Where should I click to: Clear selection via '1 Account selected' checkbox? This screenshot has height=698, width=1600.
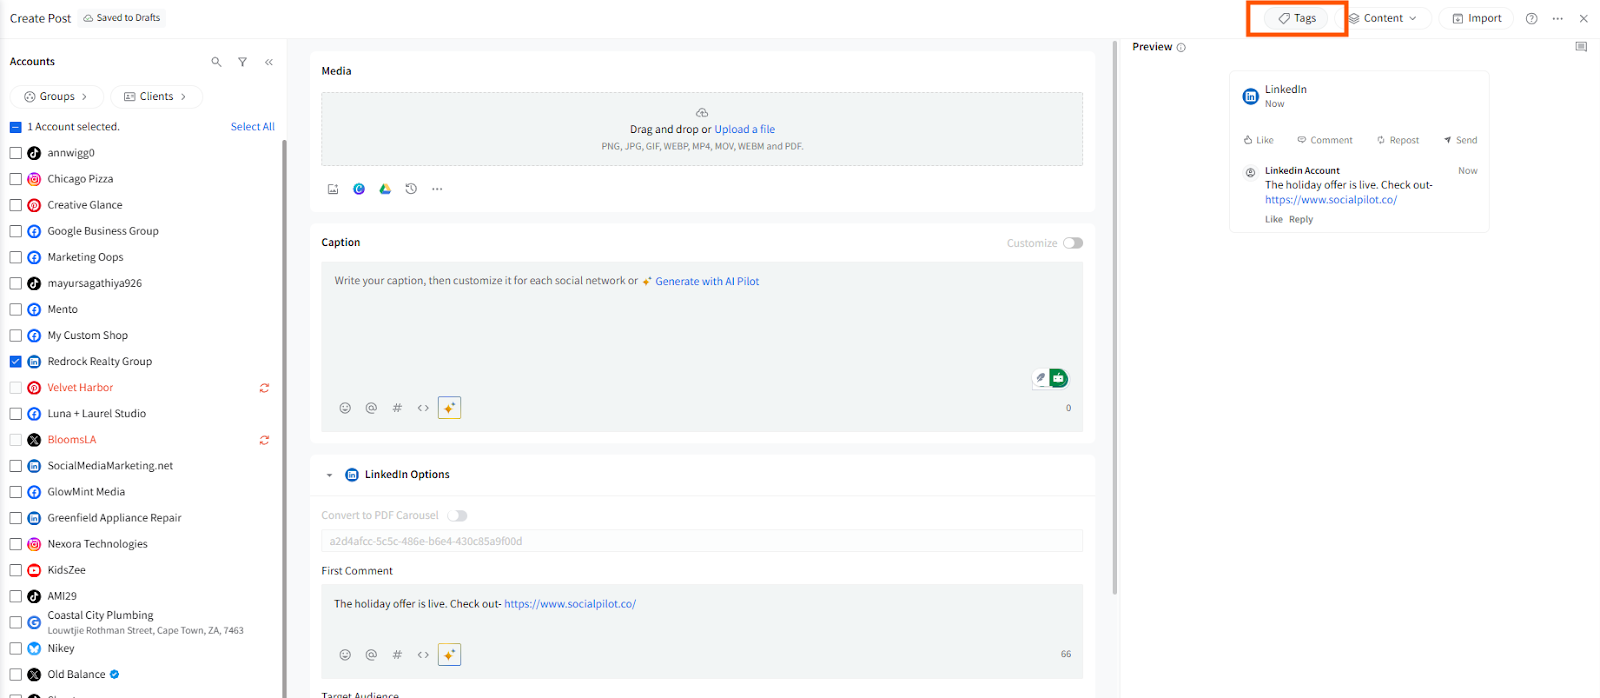tap(16, 127)
